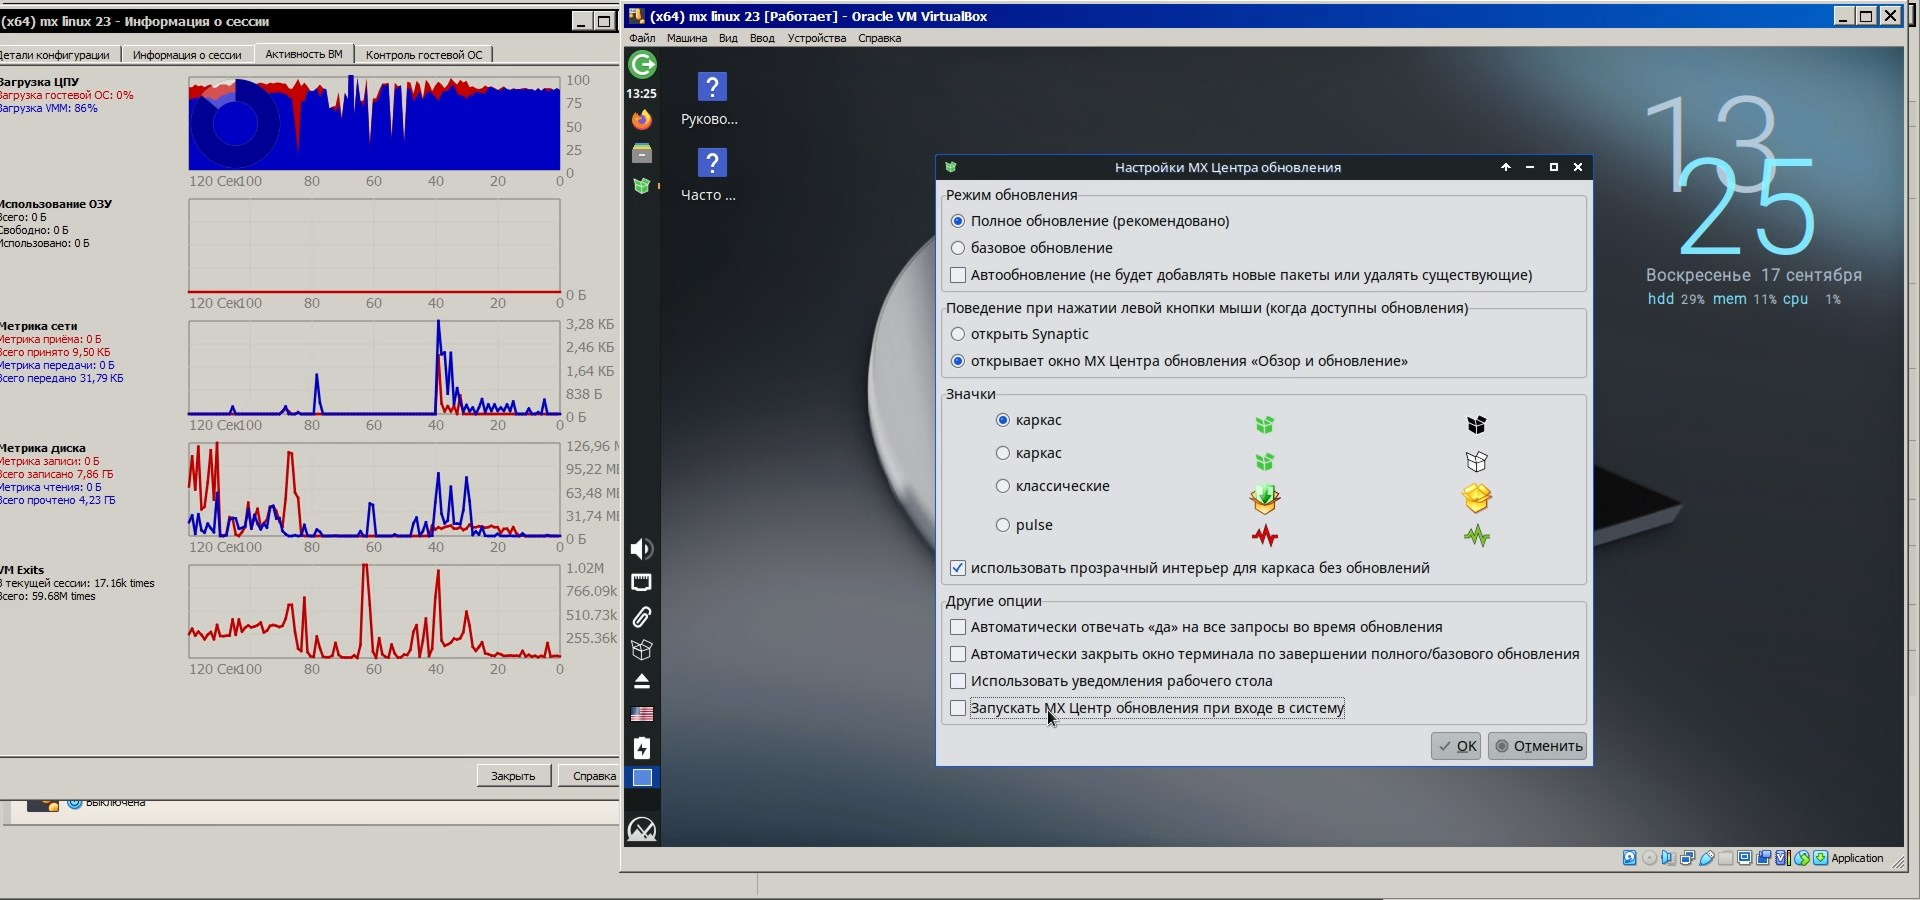Enable 'Использовать уведомления рабочего стола' checkbox
Screen dimensions: 1920x900
958,681
